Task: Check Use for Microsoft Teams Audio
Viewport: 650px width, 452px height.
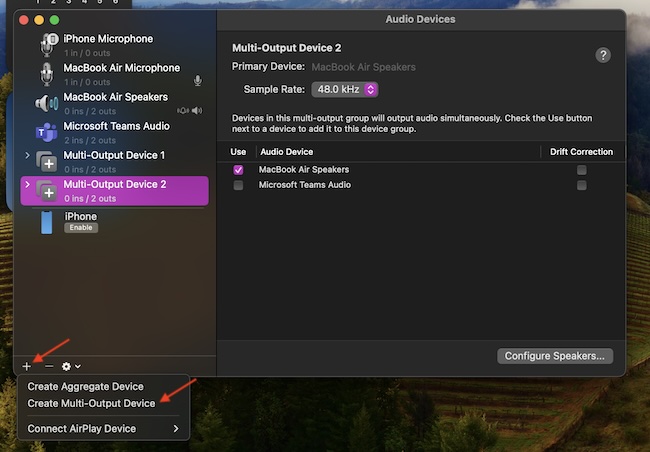Action: click(238, 185)
